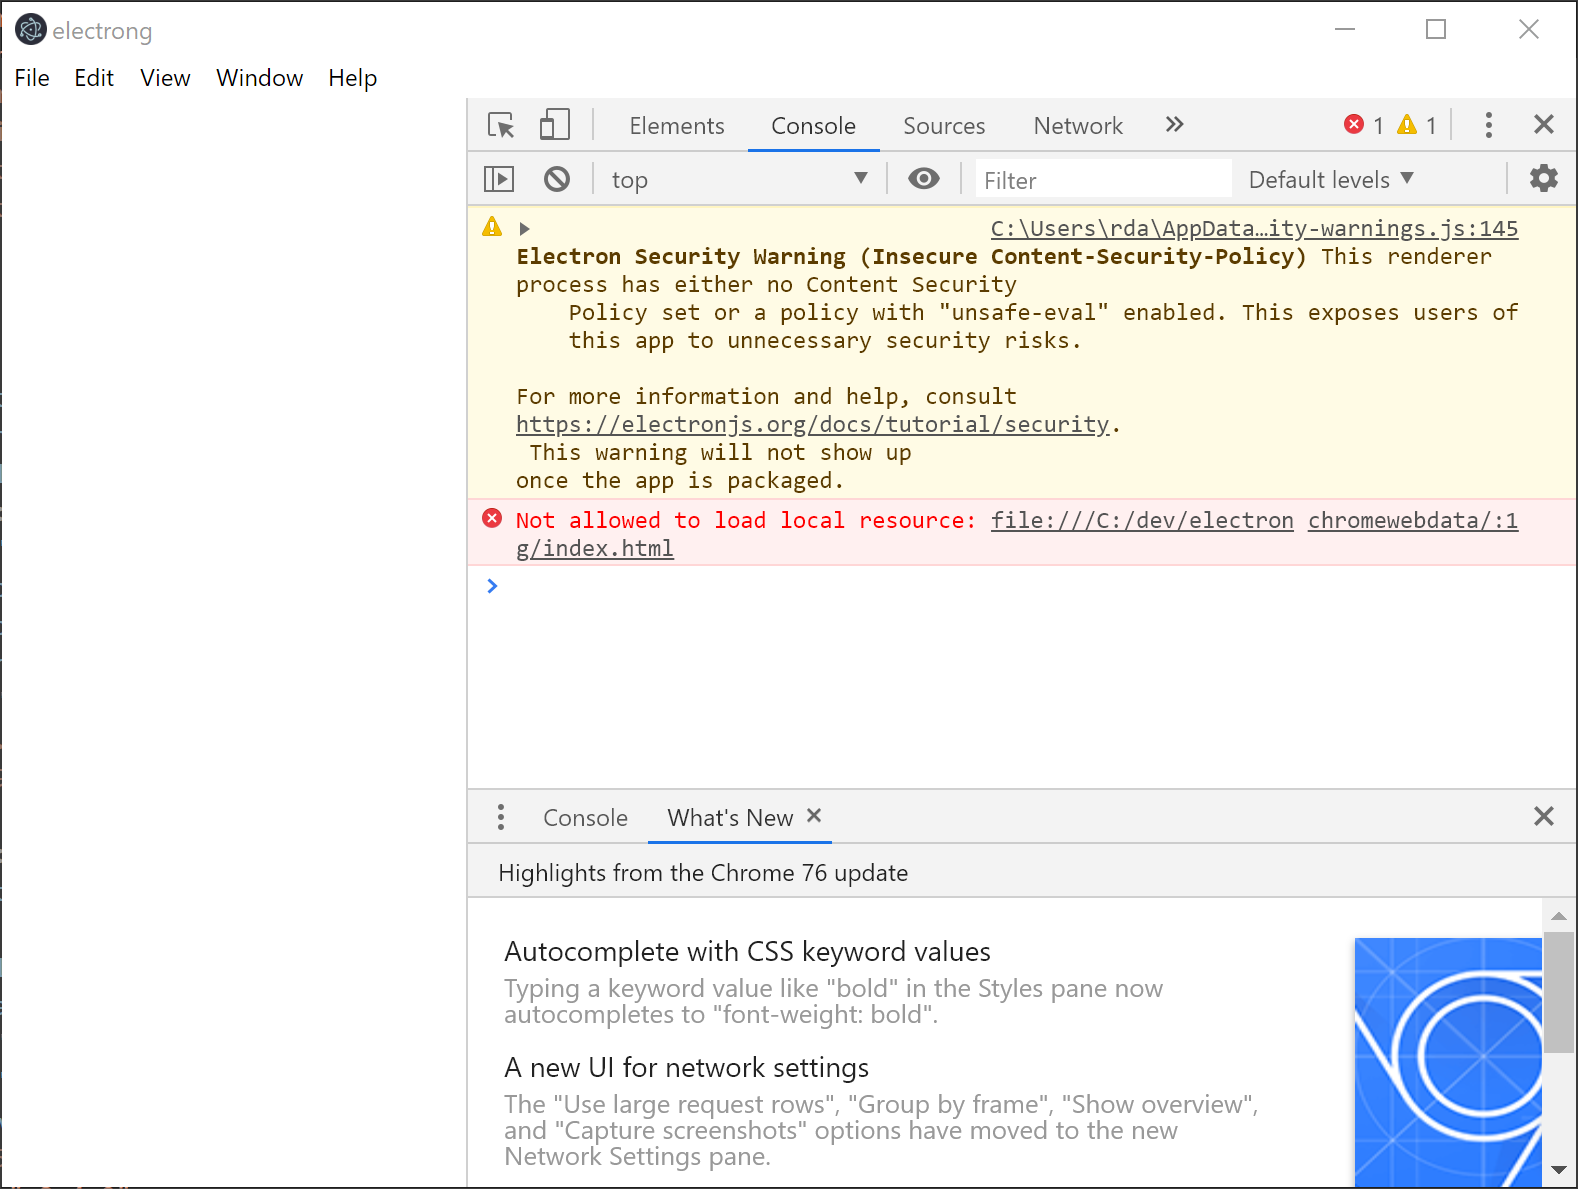Click the red error icon beside Not allowed message

(x=492, y=518)
